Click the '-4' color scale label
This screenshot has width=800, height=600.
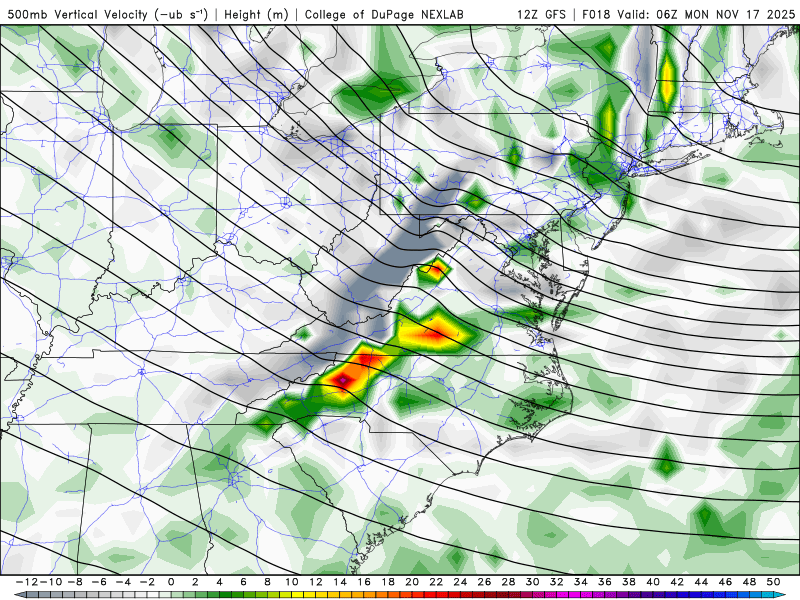pos(123,582)
